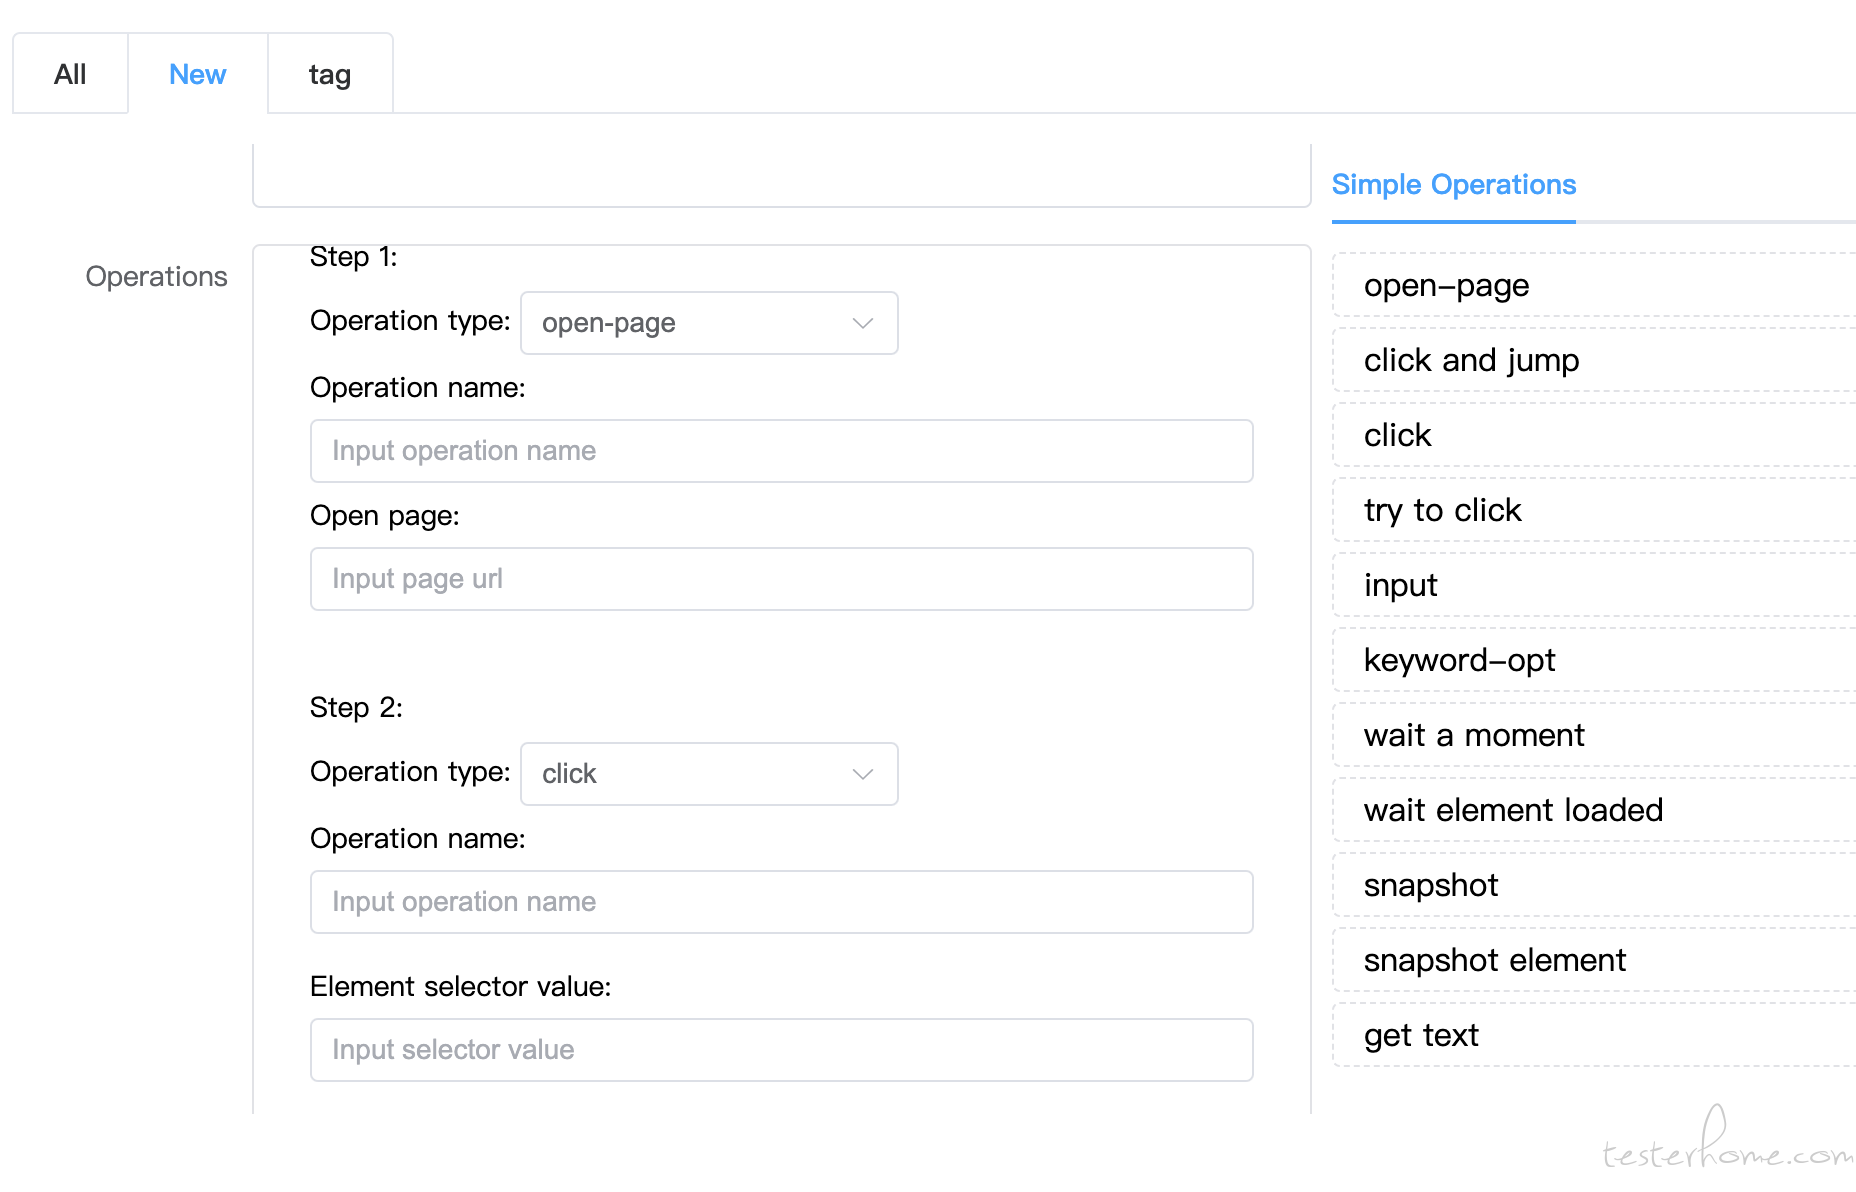Focus Step 2 operation name input

pyautogui.click(x=782, y=902)
